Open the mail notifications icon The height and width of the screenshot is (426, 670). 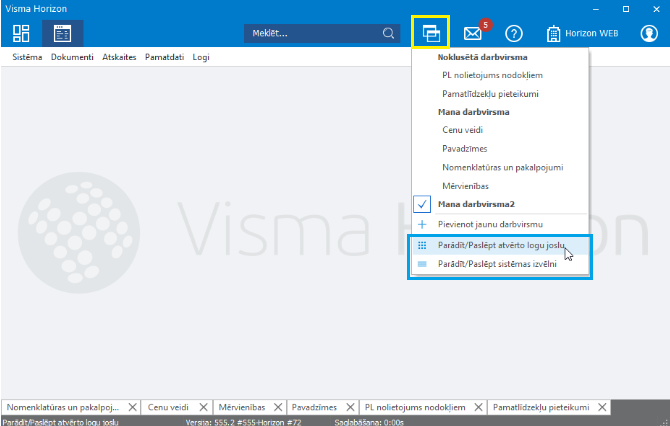472,33
